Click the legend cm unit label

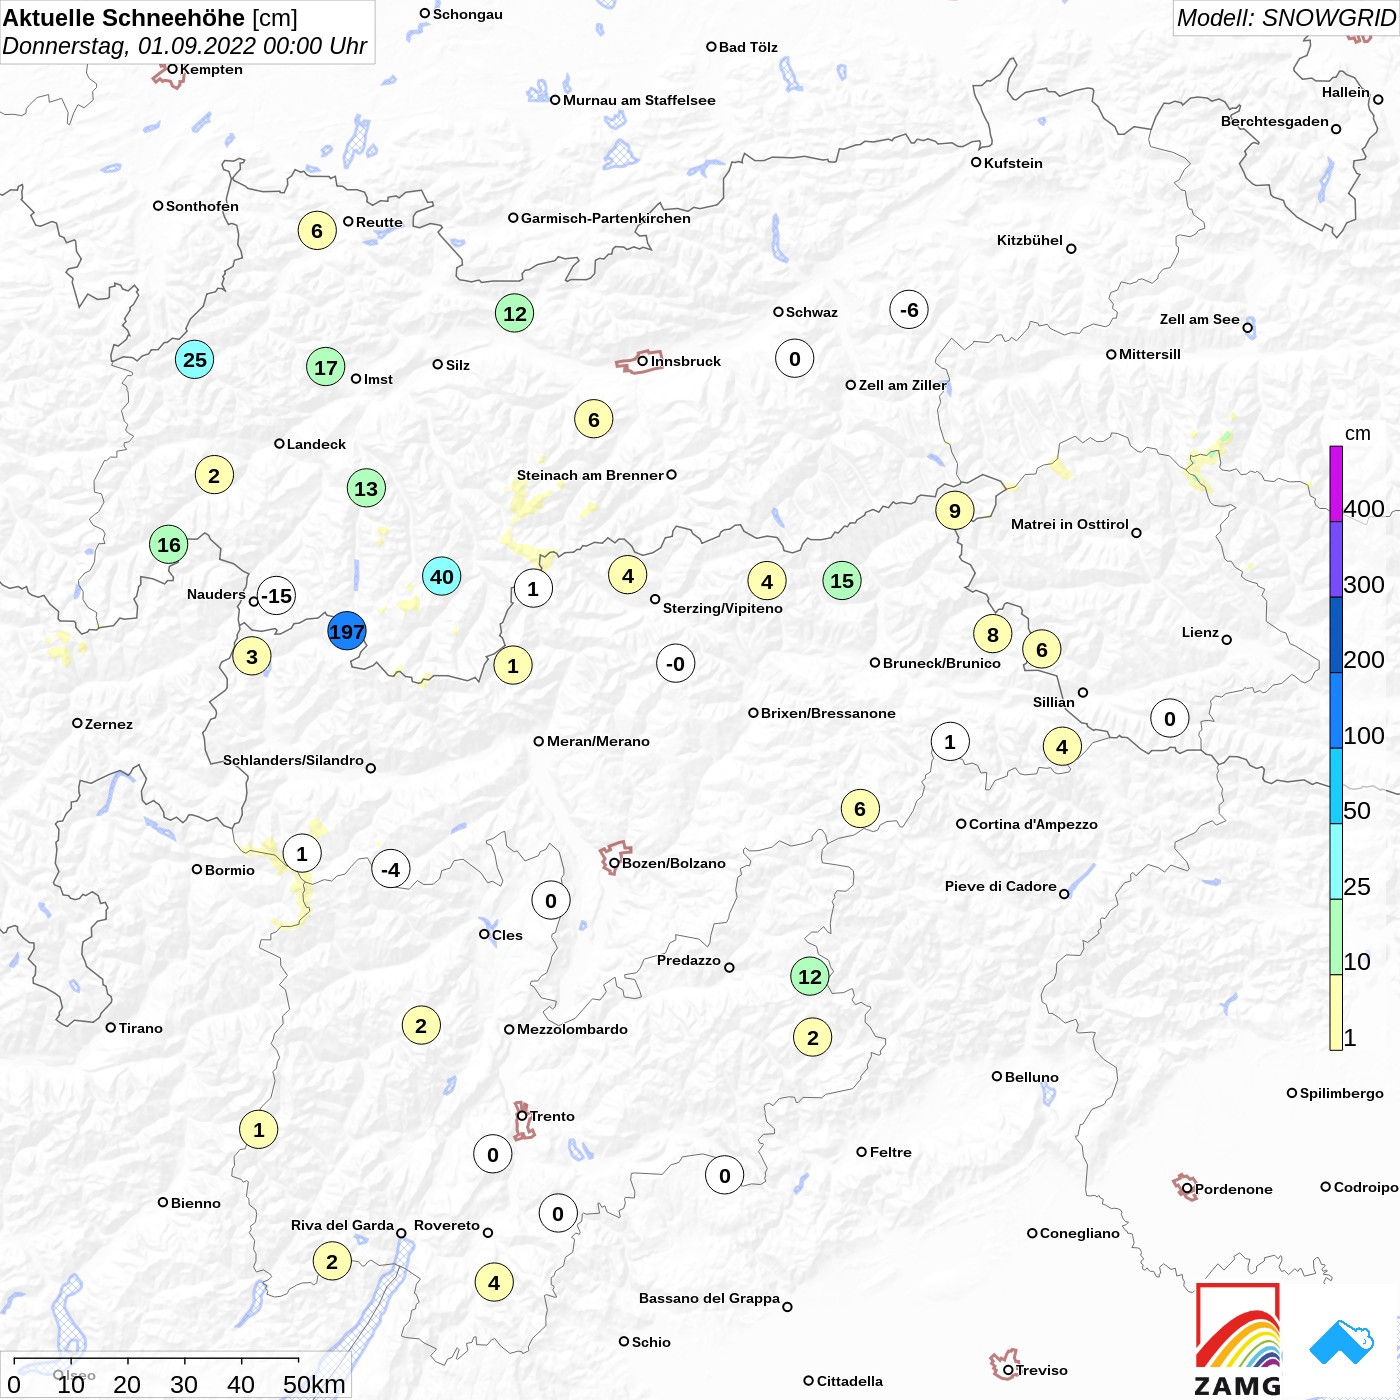click(1358, 433)
